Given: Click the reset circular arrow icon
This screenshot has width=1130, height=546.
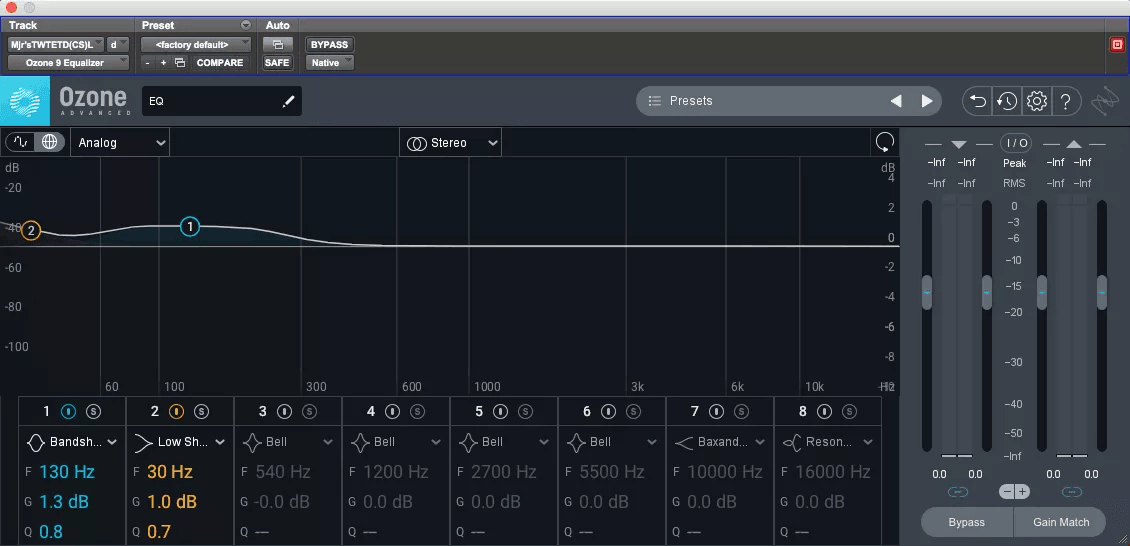Looking at the screenshot, I should [884, 143].
